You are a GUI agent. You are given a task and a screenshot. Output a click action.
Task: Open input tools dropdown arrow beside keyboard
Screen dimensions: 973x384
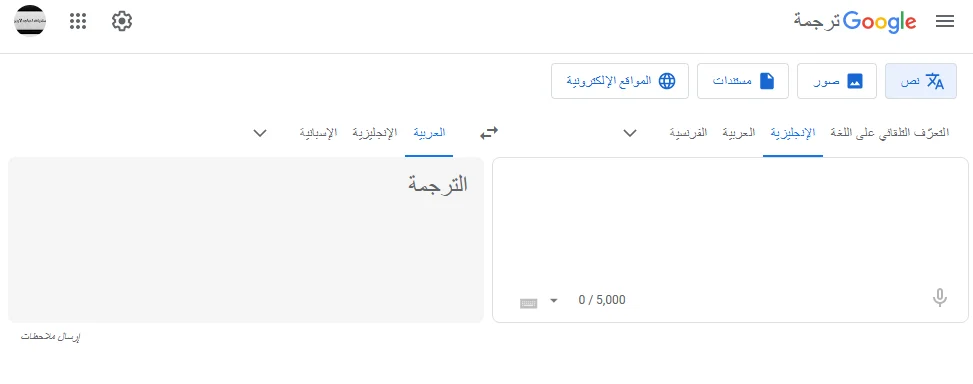[x=554, y=301]
